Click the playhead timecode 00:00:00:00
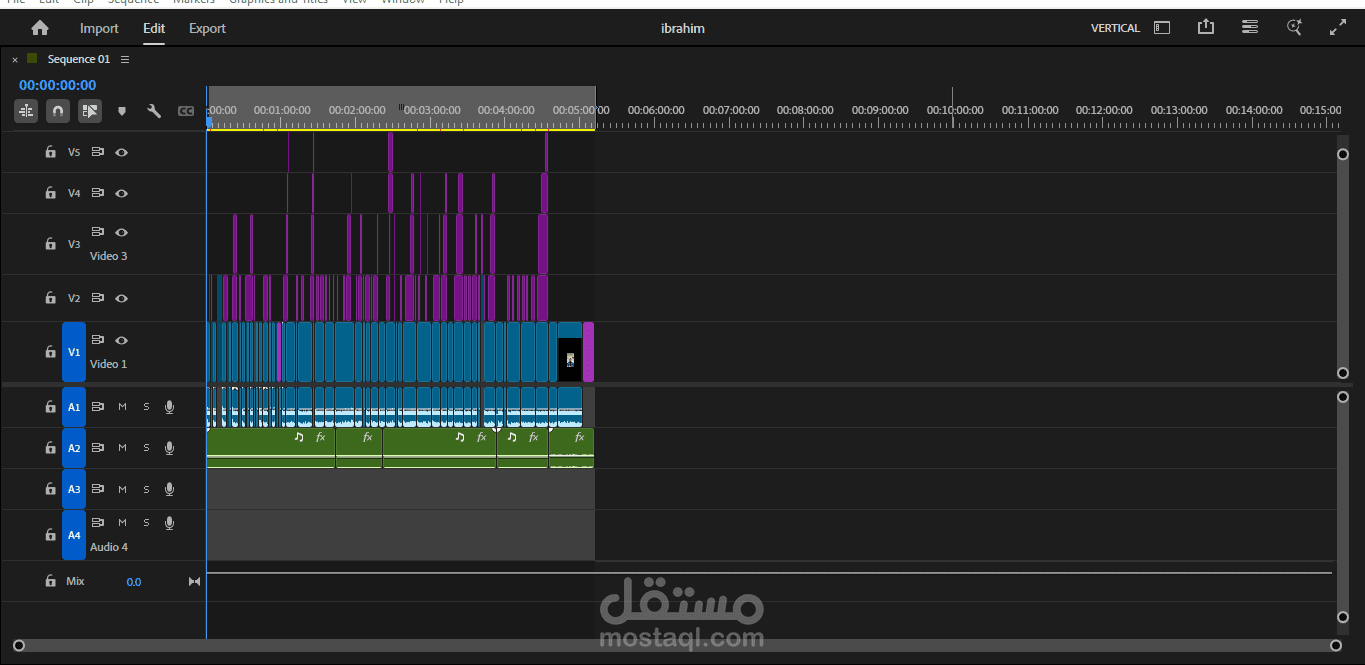 point(58,85)
